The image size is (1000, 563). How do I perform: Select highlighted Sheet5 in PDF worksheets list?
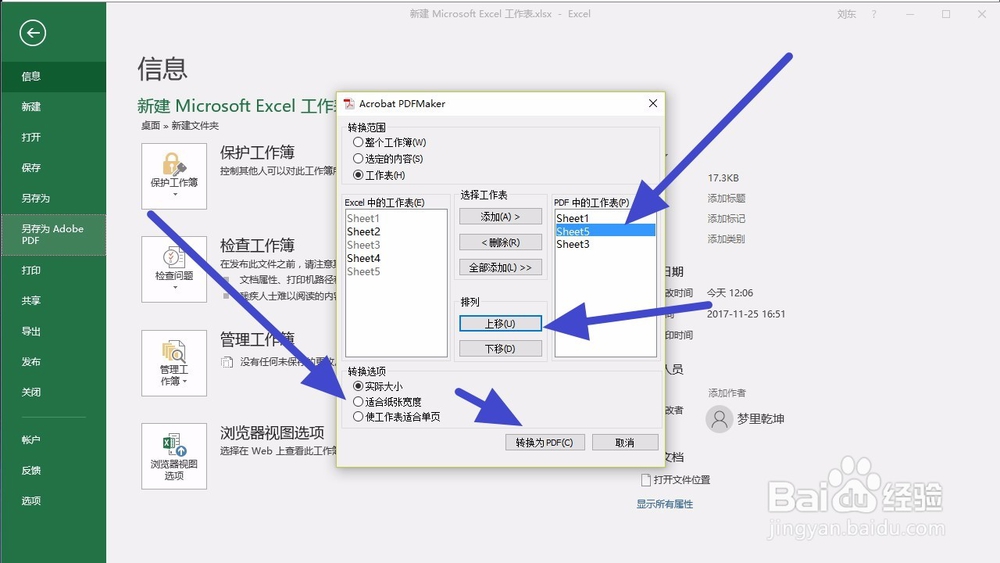click(x=605, y=231)
